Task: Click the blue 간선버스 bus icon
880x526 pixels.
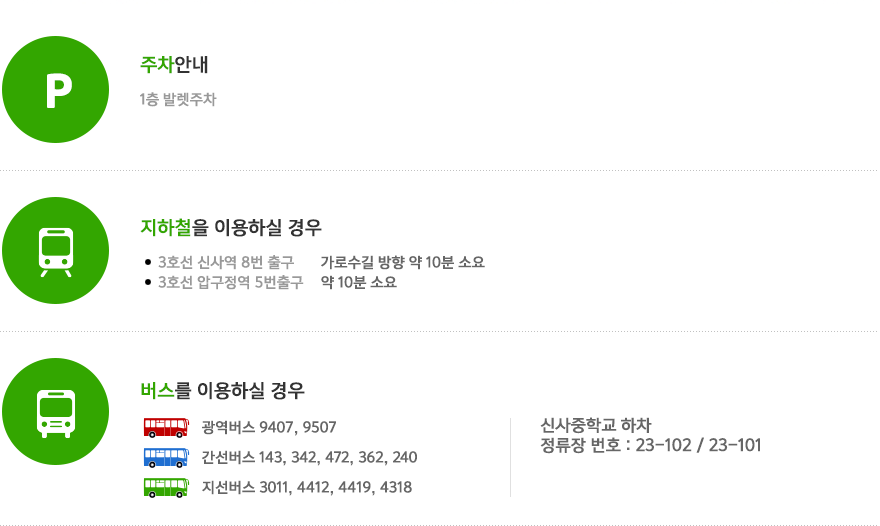Action: pyautogui.click(x=166, y=458)
